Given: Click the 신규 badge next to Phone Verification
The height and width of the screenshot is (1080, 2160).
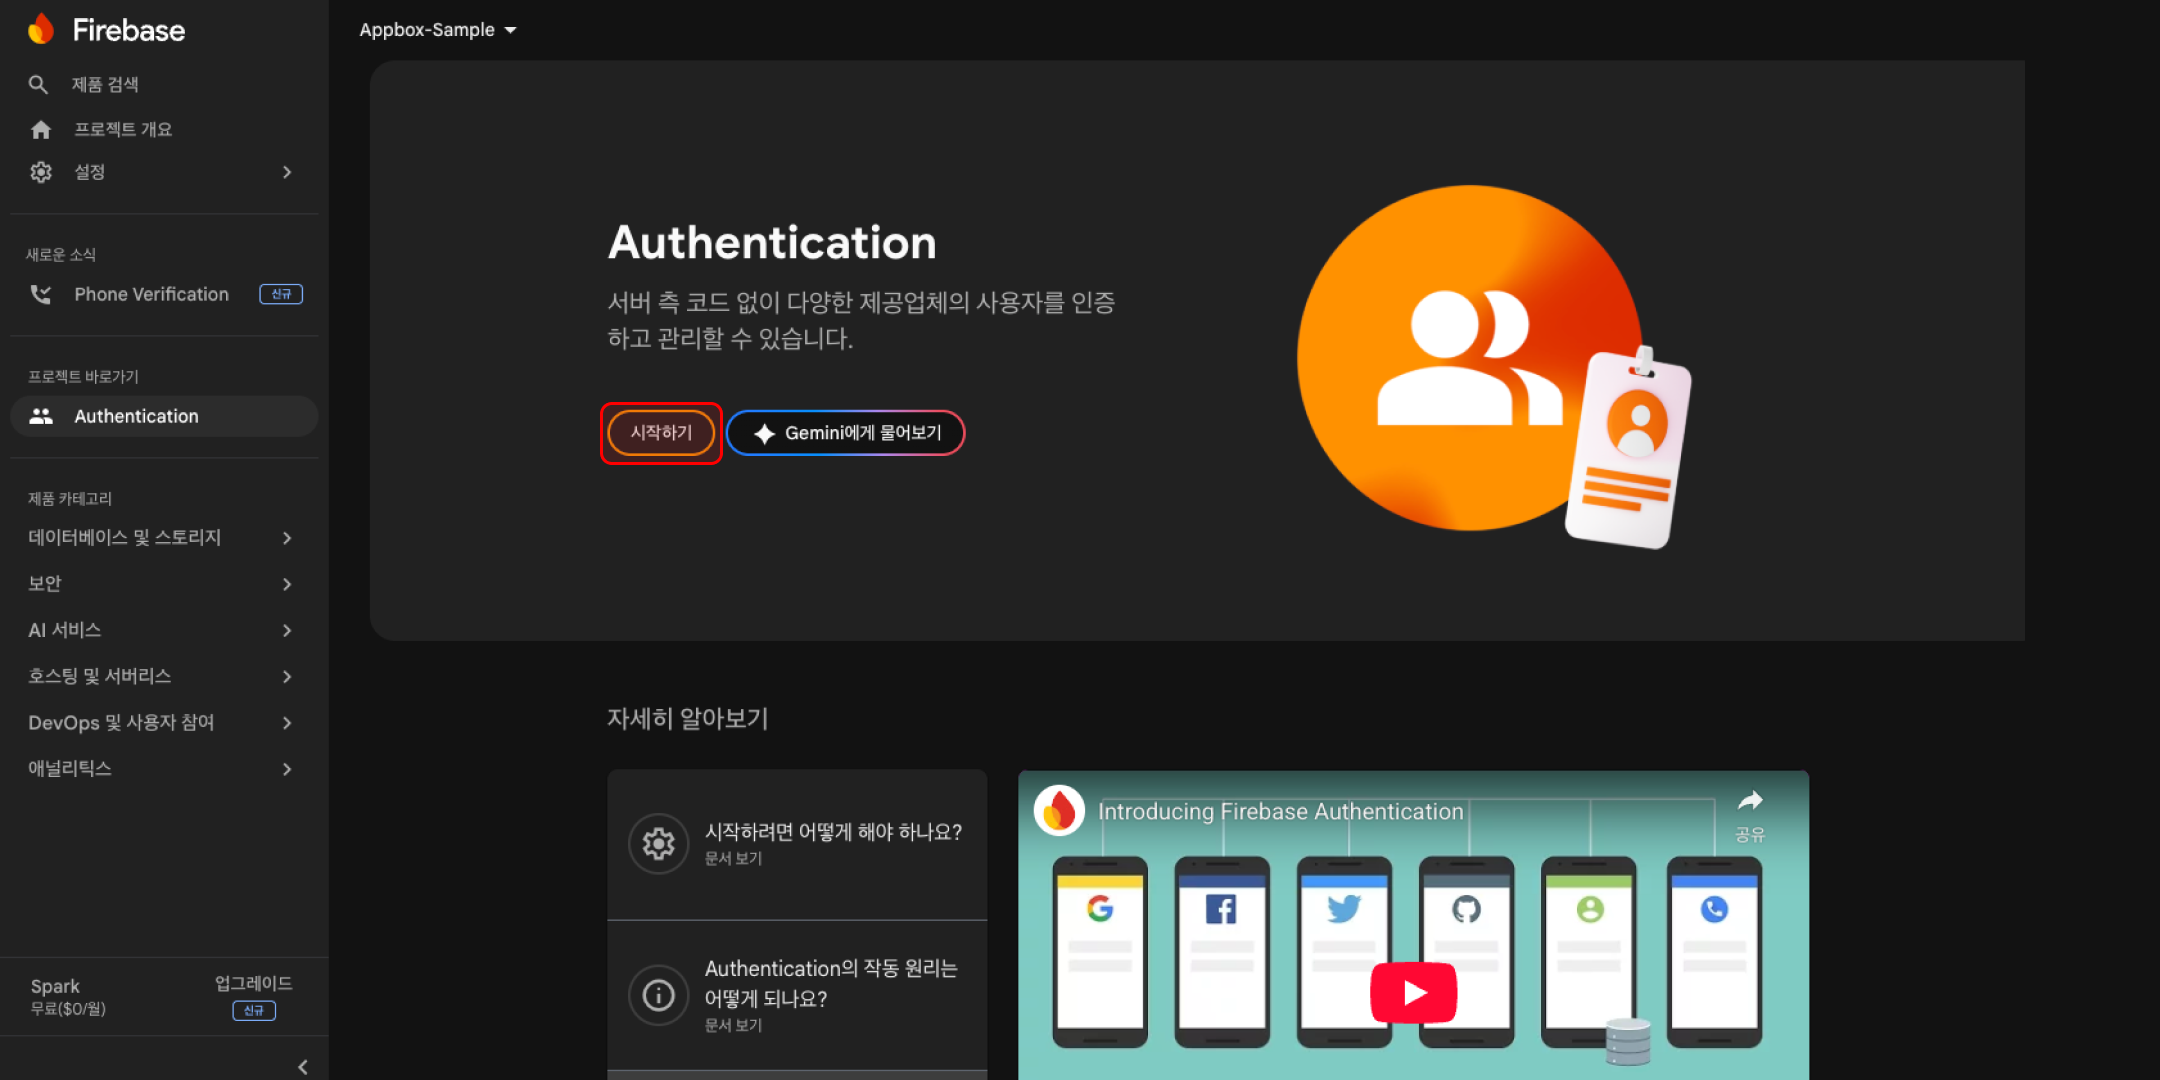Looking at the screenshot, I should point(281,294).
